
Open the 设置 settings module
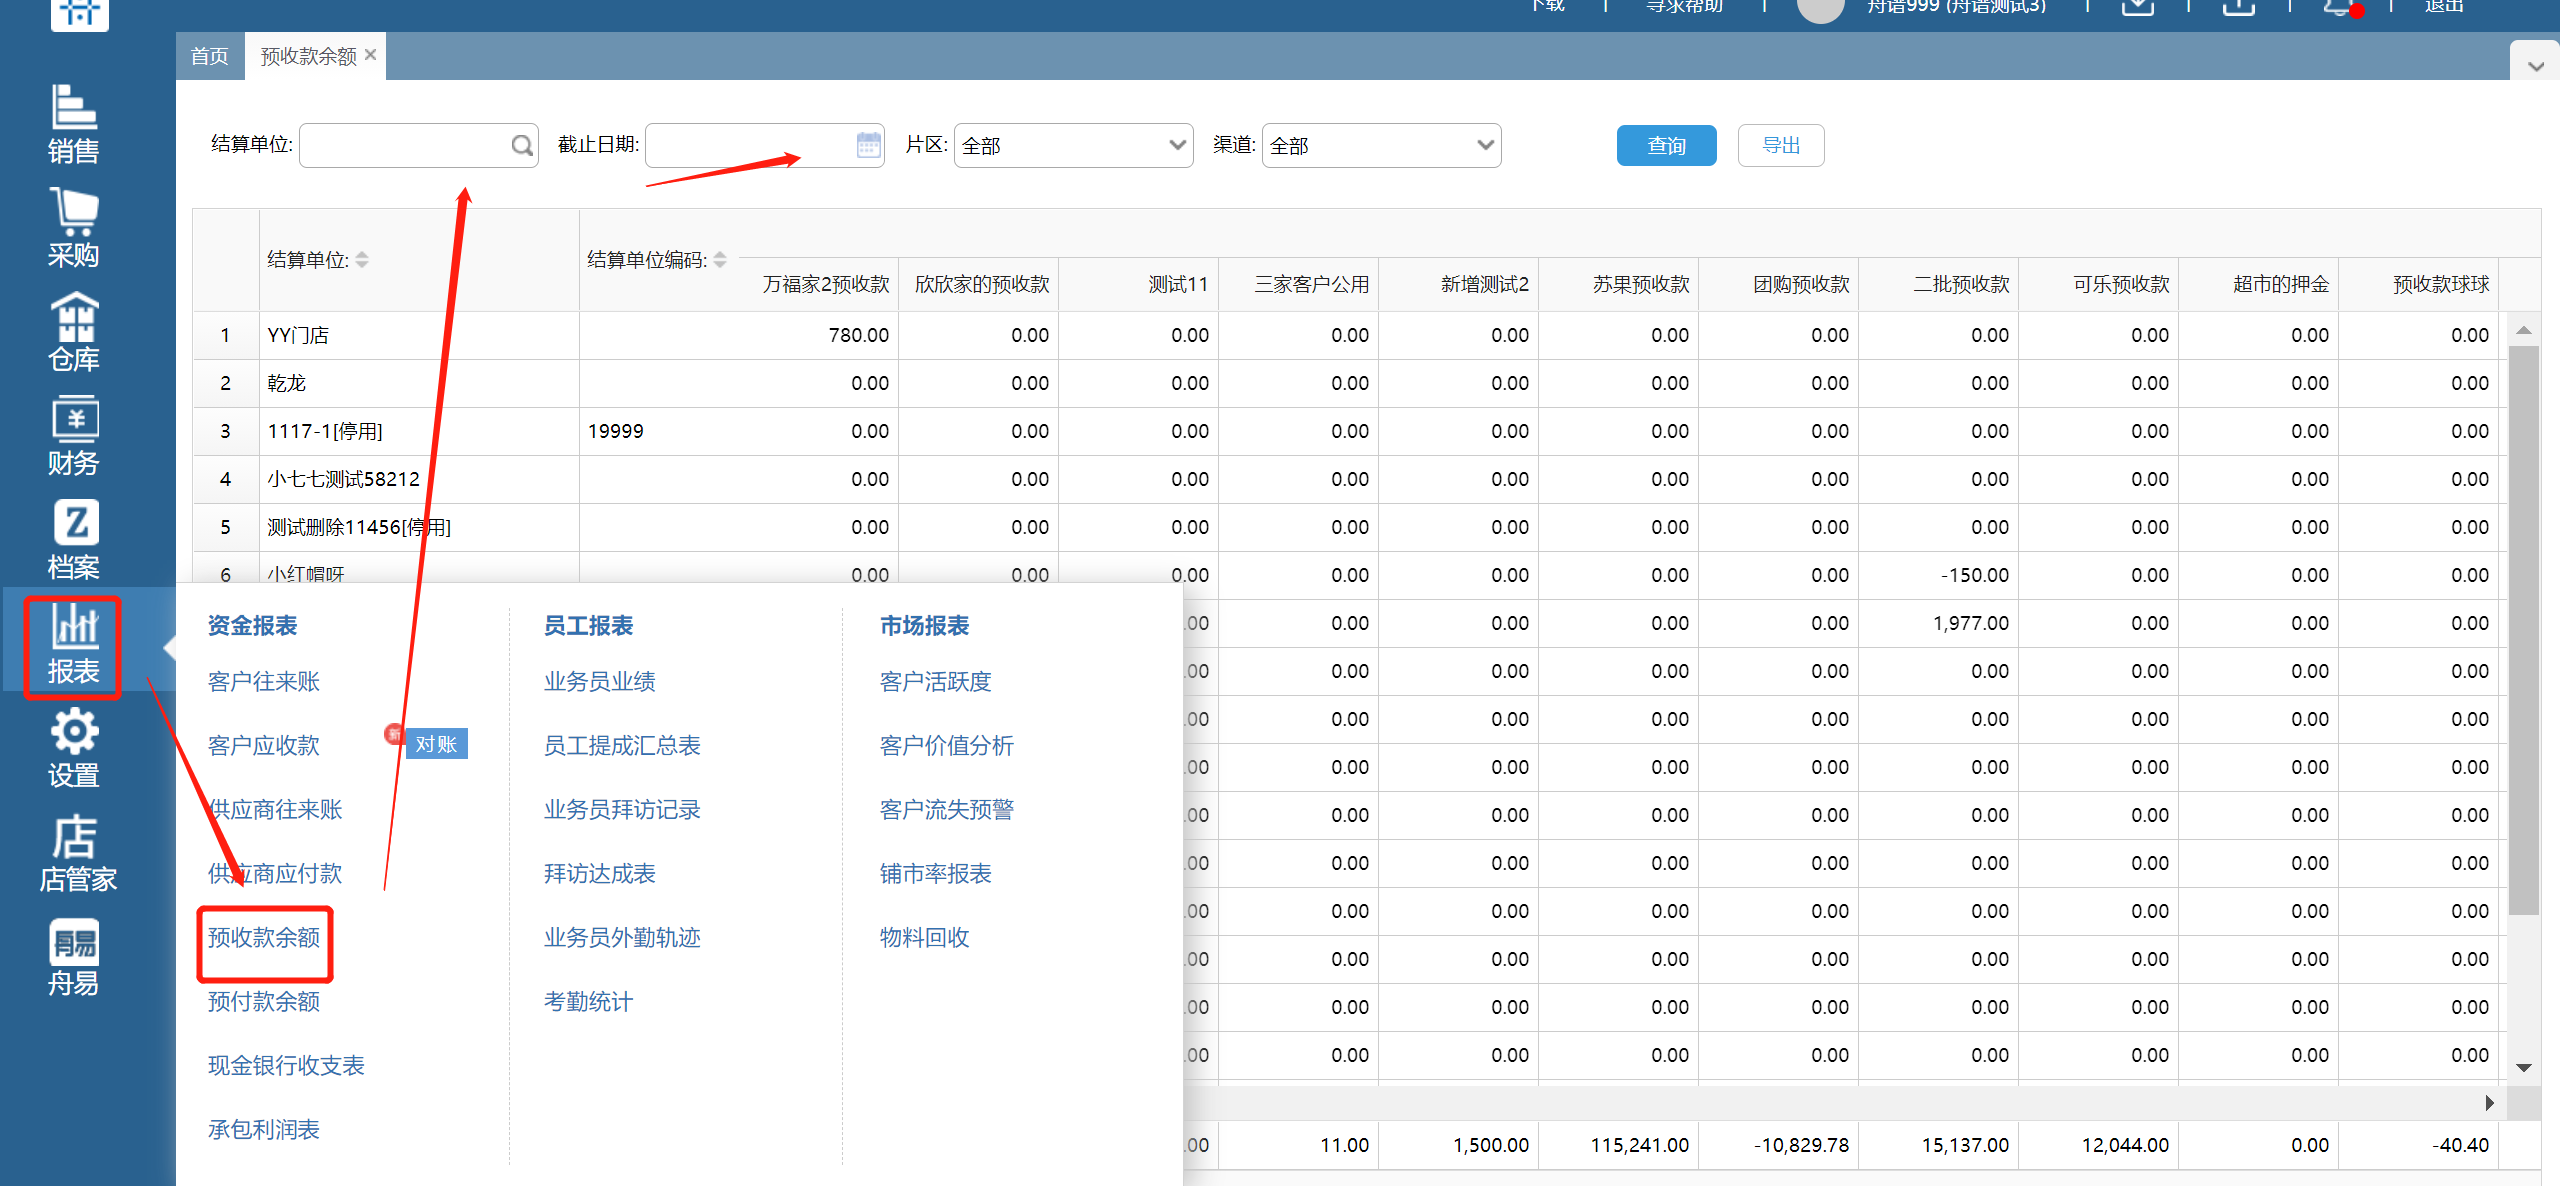(x=74, y=748)
